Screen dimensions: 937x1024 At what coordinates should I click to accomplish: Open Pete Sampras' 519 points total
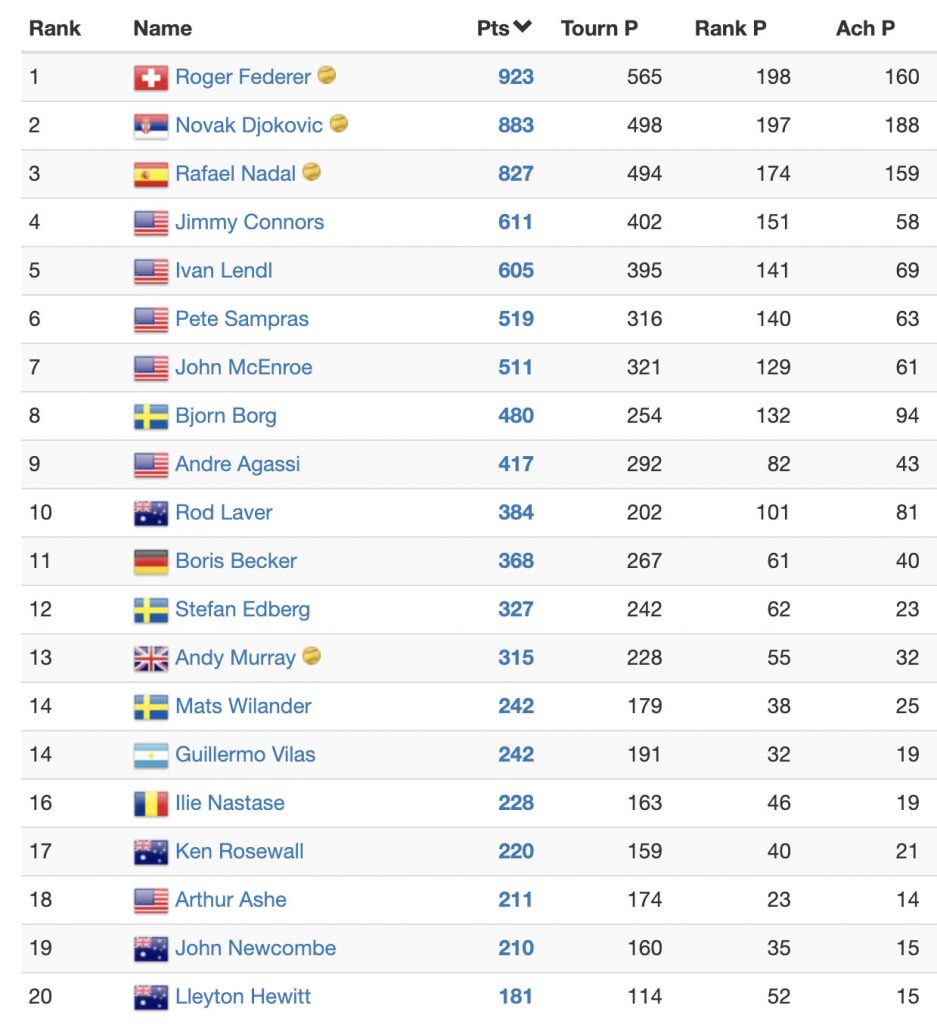[x=516, y=319]
